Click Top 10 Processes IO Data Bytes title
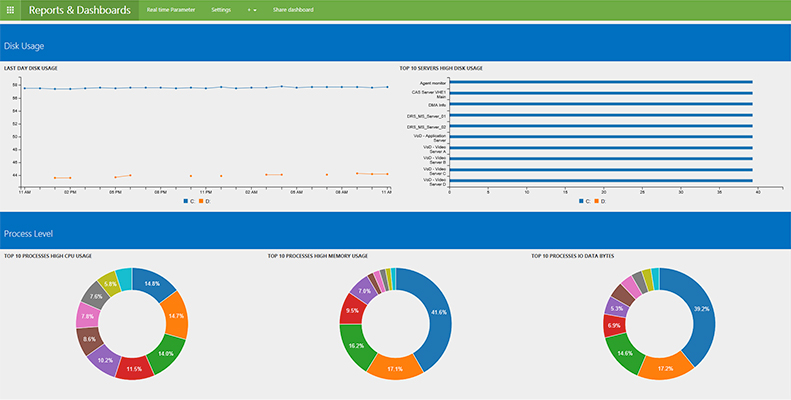The height and width of the screenshot is (400, 791). click(x=573, y=256)
